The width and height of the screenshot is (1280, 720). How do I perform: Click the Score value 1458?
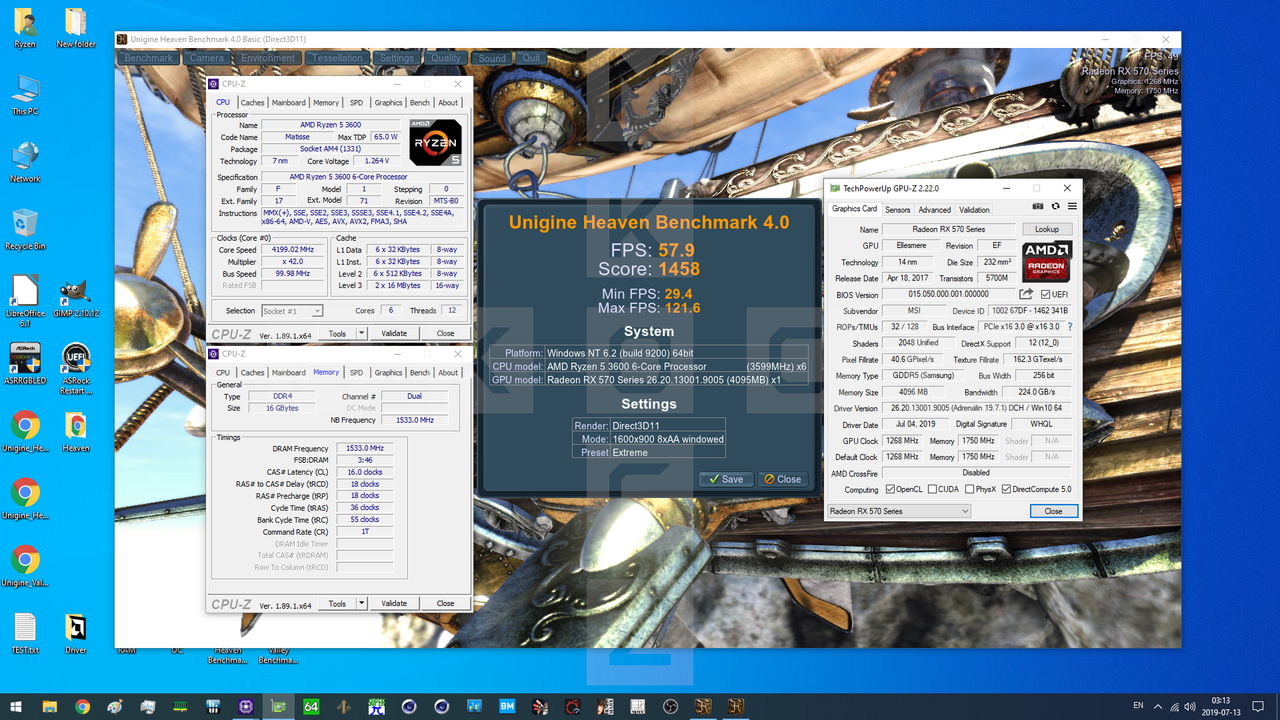click(678, 268)
